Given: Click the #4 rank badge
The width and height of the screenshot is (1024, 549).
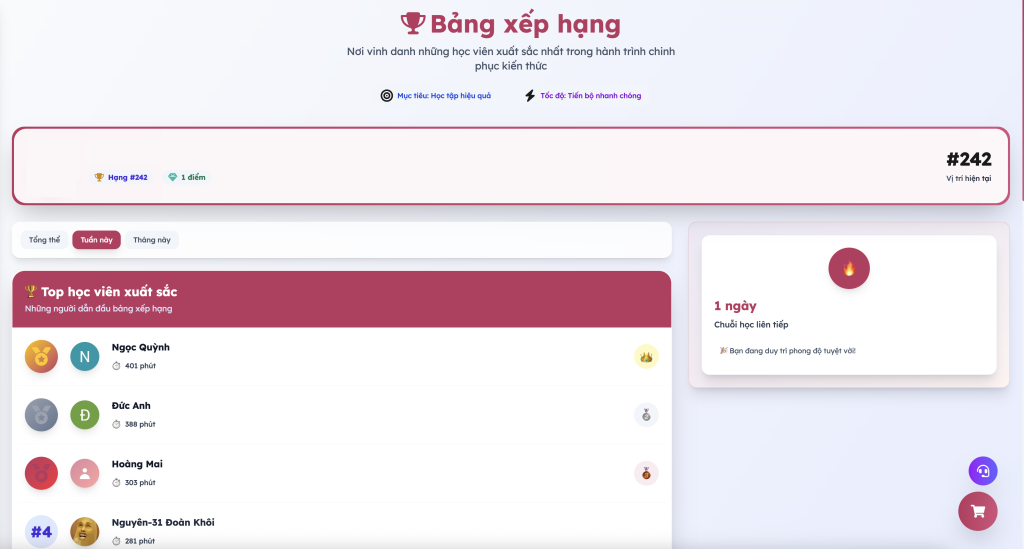Looking at the screenshot, I should tap(41, 531).
